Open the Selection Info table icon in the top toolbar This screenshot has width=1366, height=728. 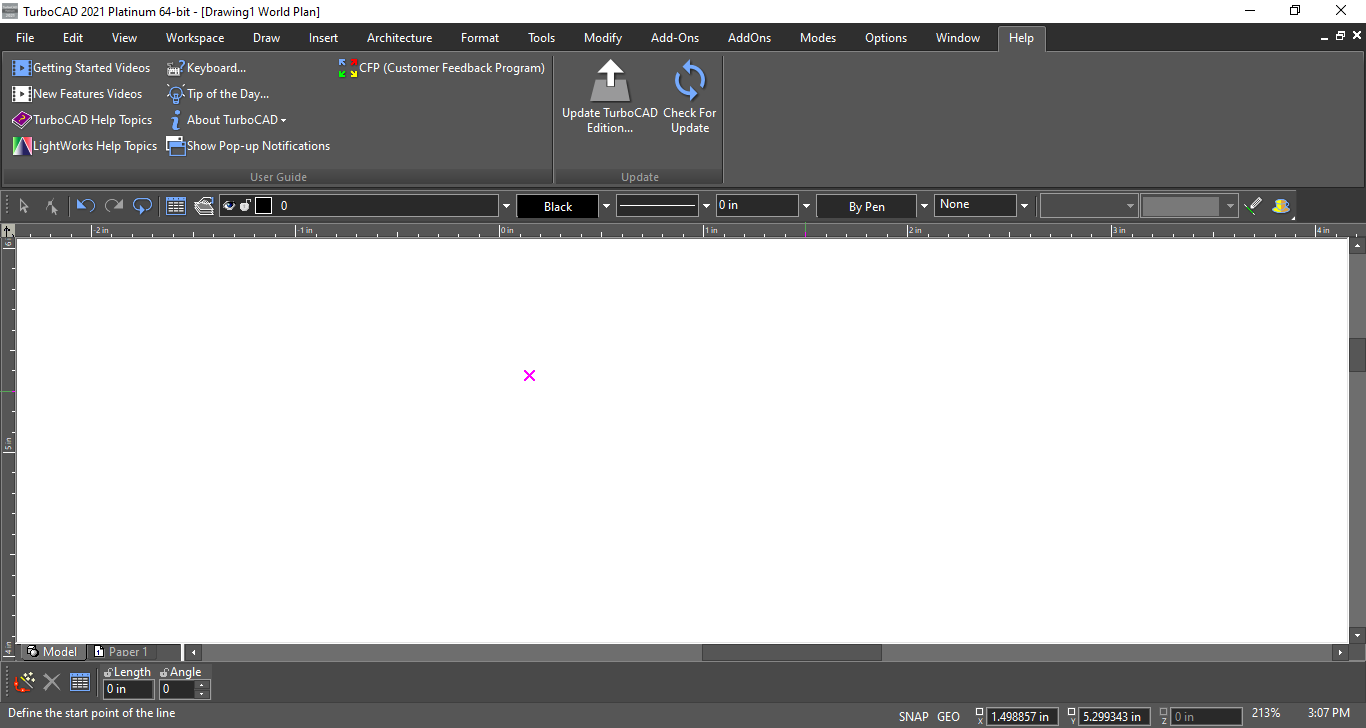pos(176,206)
